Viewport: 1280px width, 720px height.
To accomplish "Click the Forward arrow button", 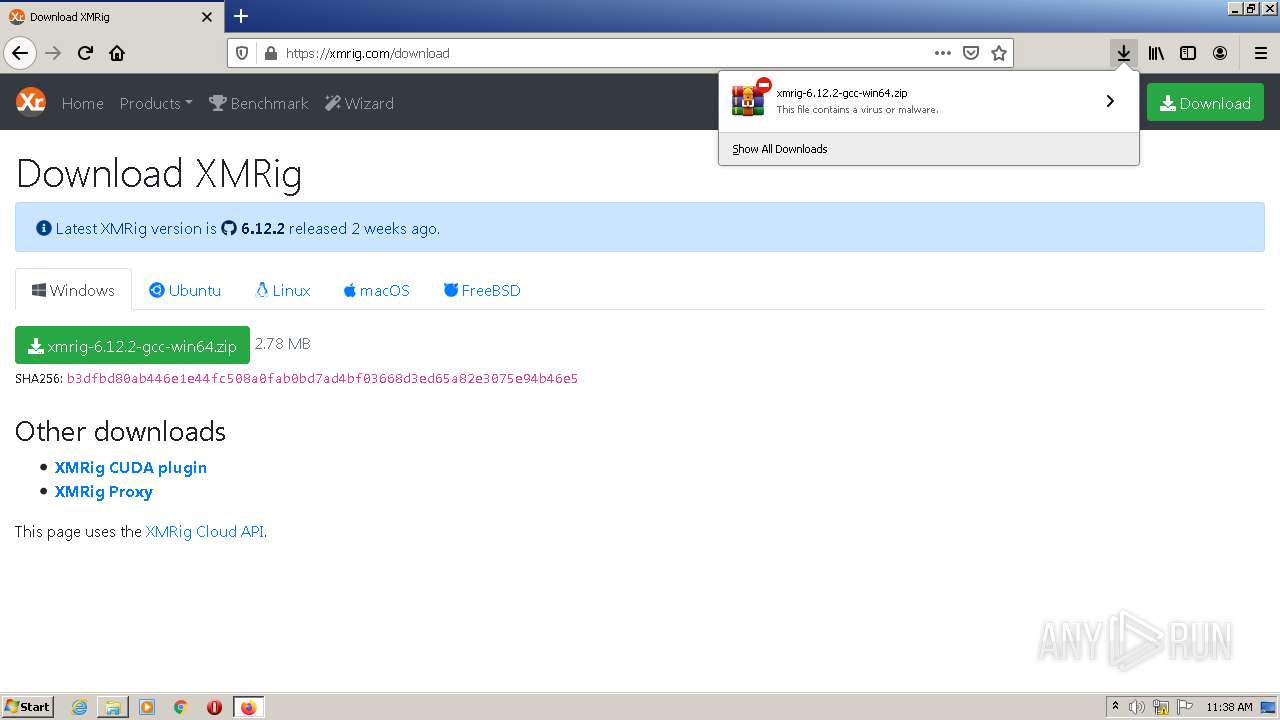I will (54, 53).
